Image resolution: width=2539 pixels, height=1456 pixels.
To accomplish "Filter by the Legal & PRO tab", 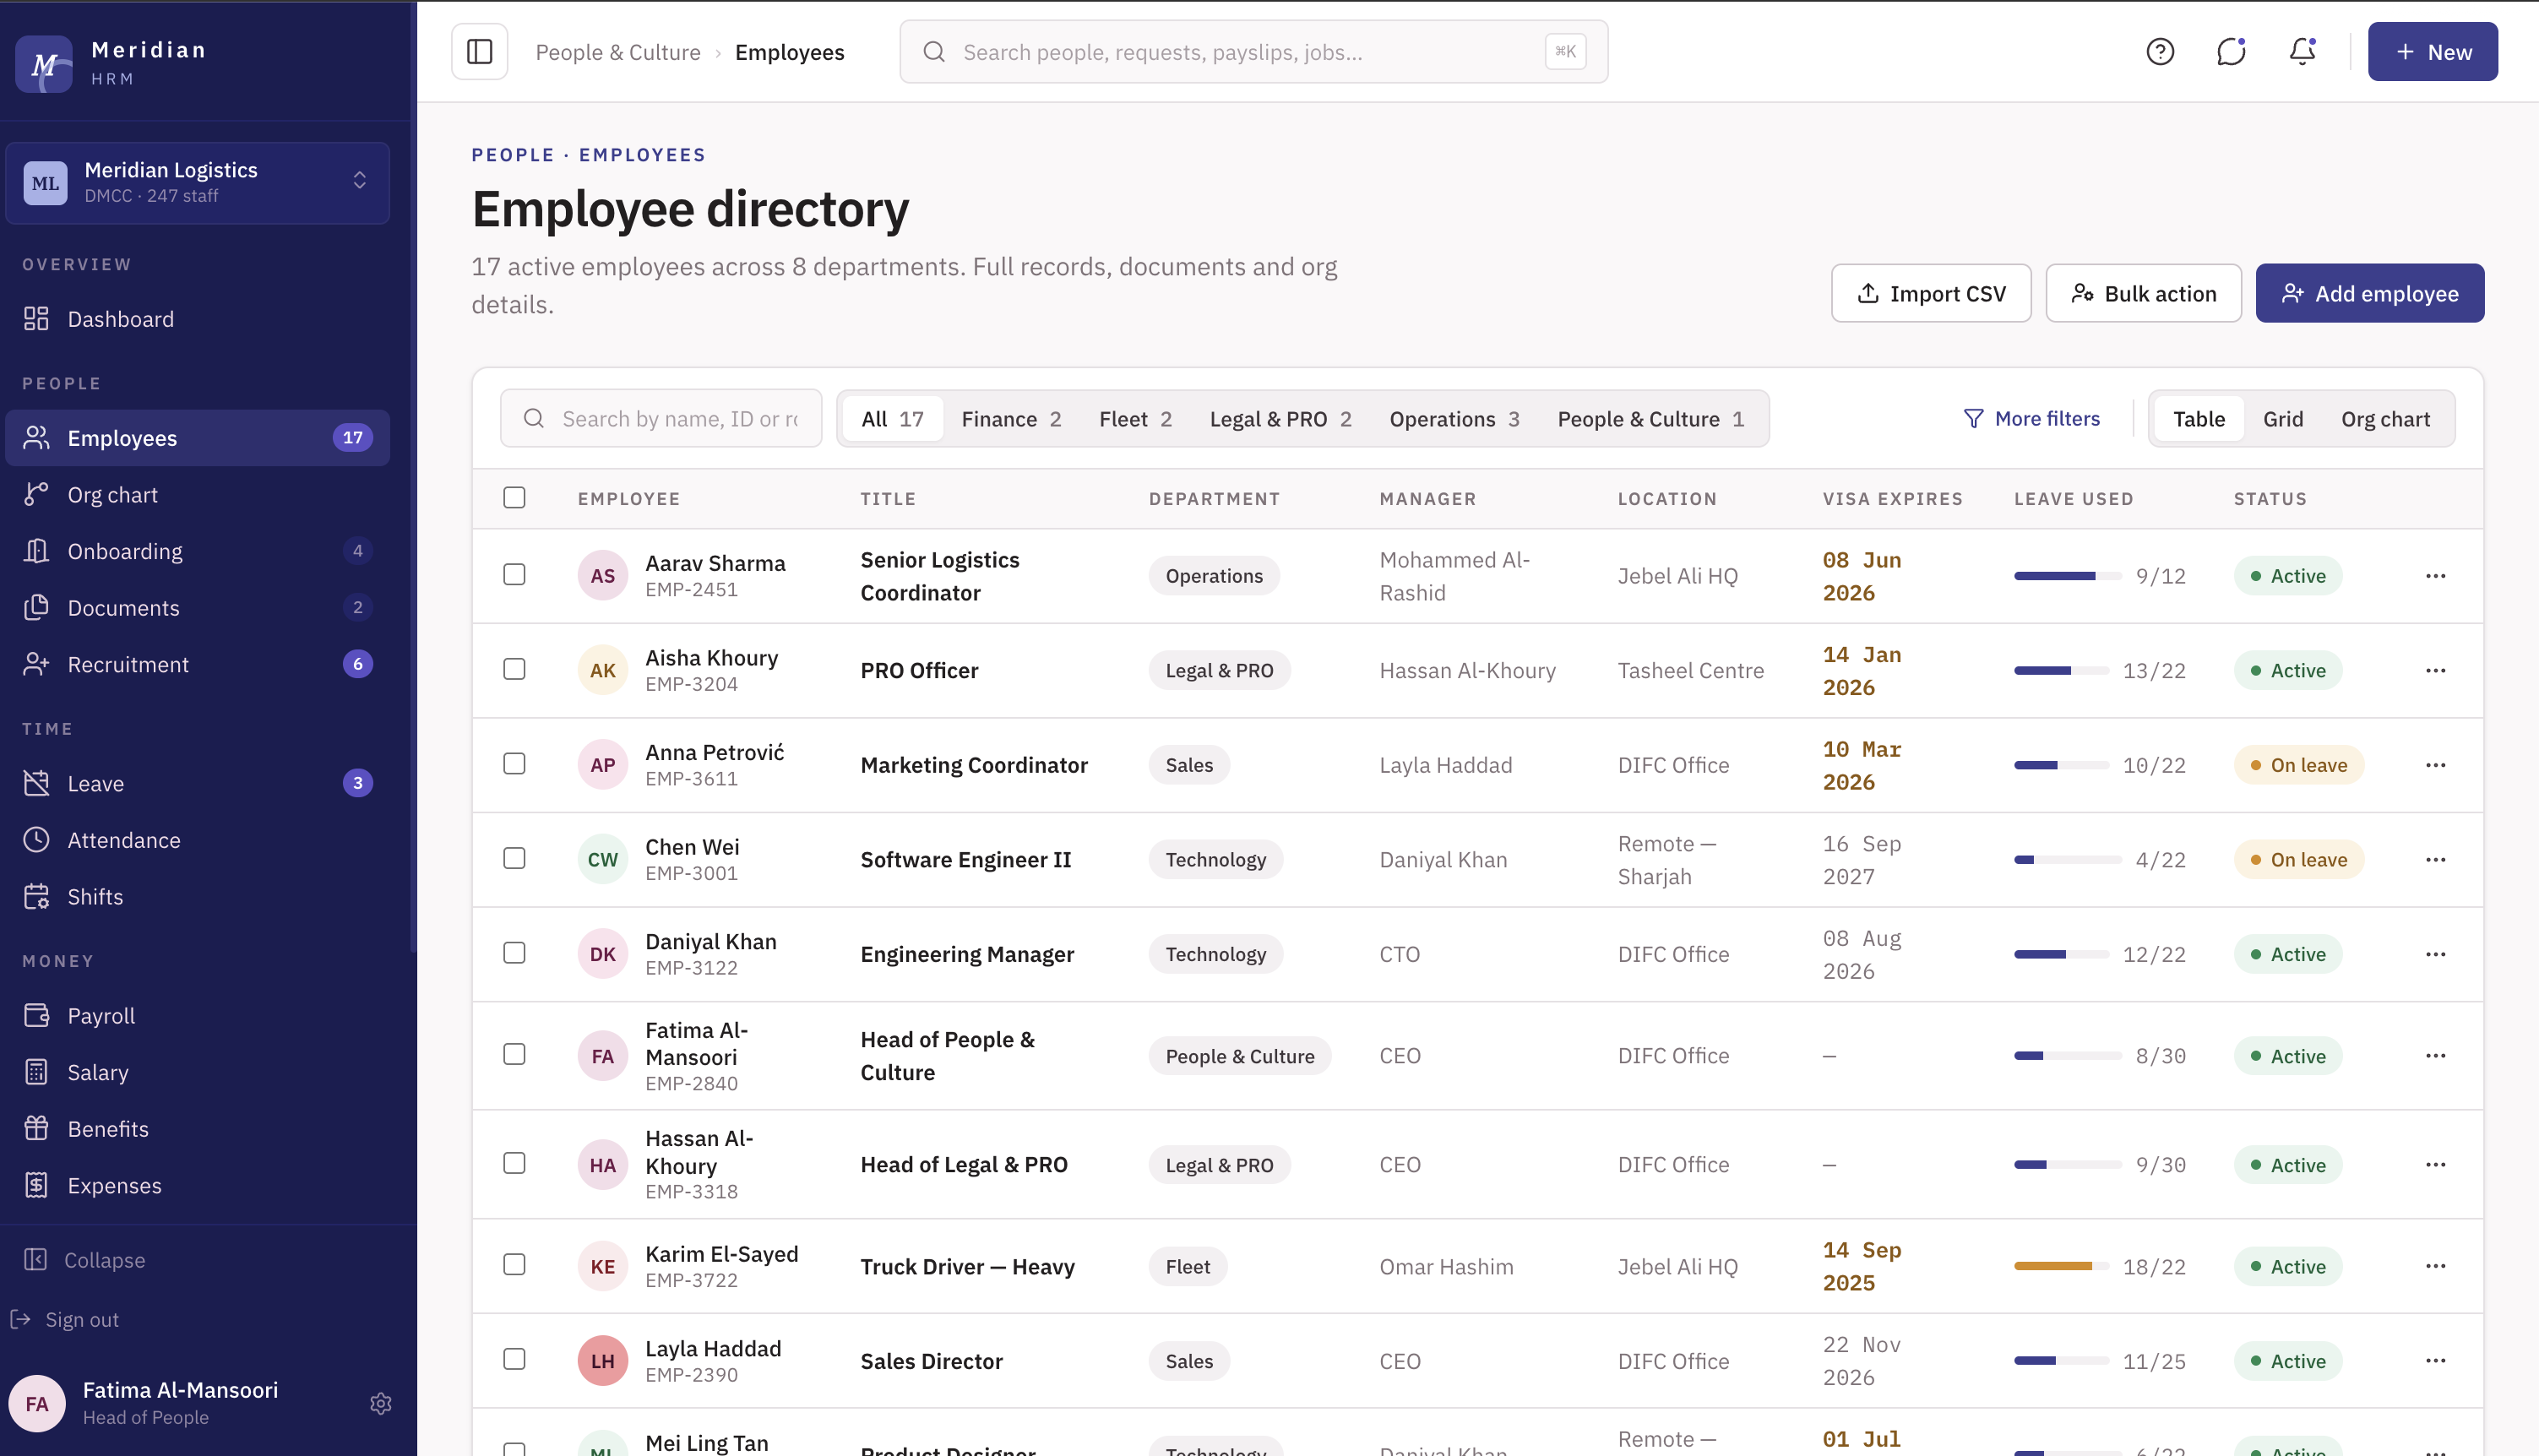I will click(x=1280, y=419).
